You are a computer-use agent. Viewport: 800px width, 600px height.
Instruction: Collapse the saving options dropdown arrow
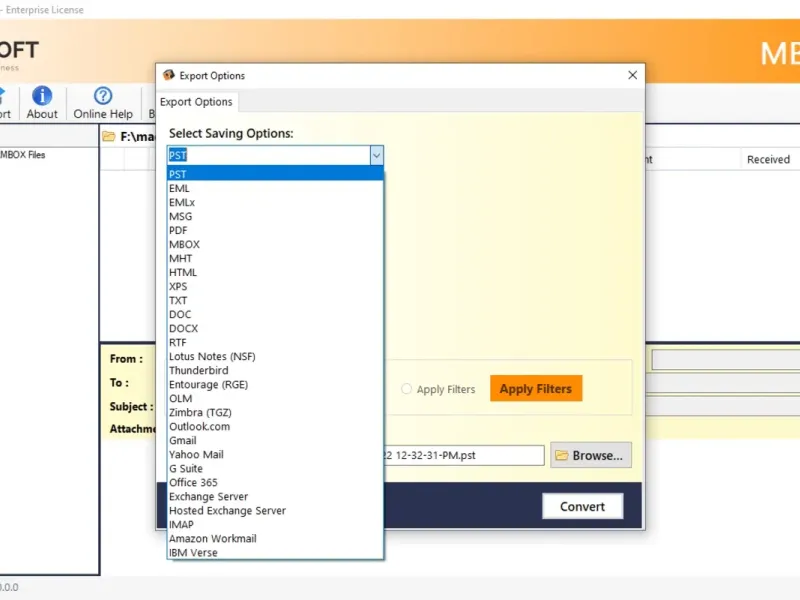coord(377,155)
